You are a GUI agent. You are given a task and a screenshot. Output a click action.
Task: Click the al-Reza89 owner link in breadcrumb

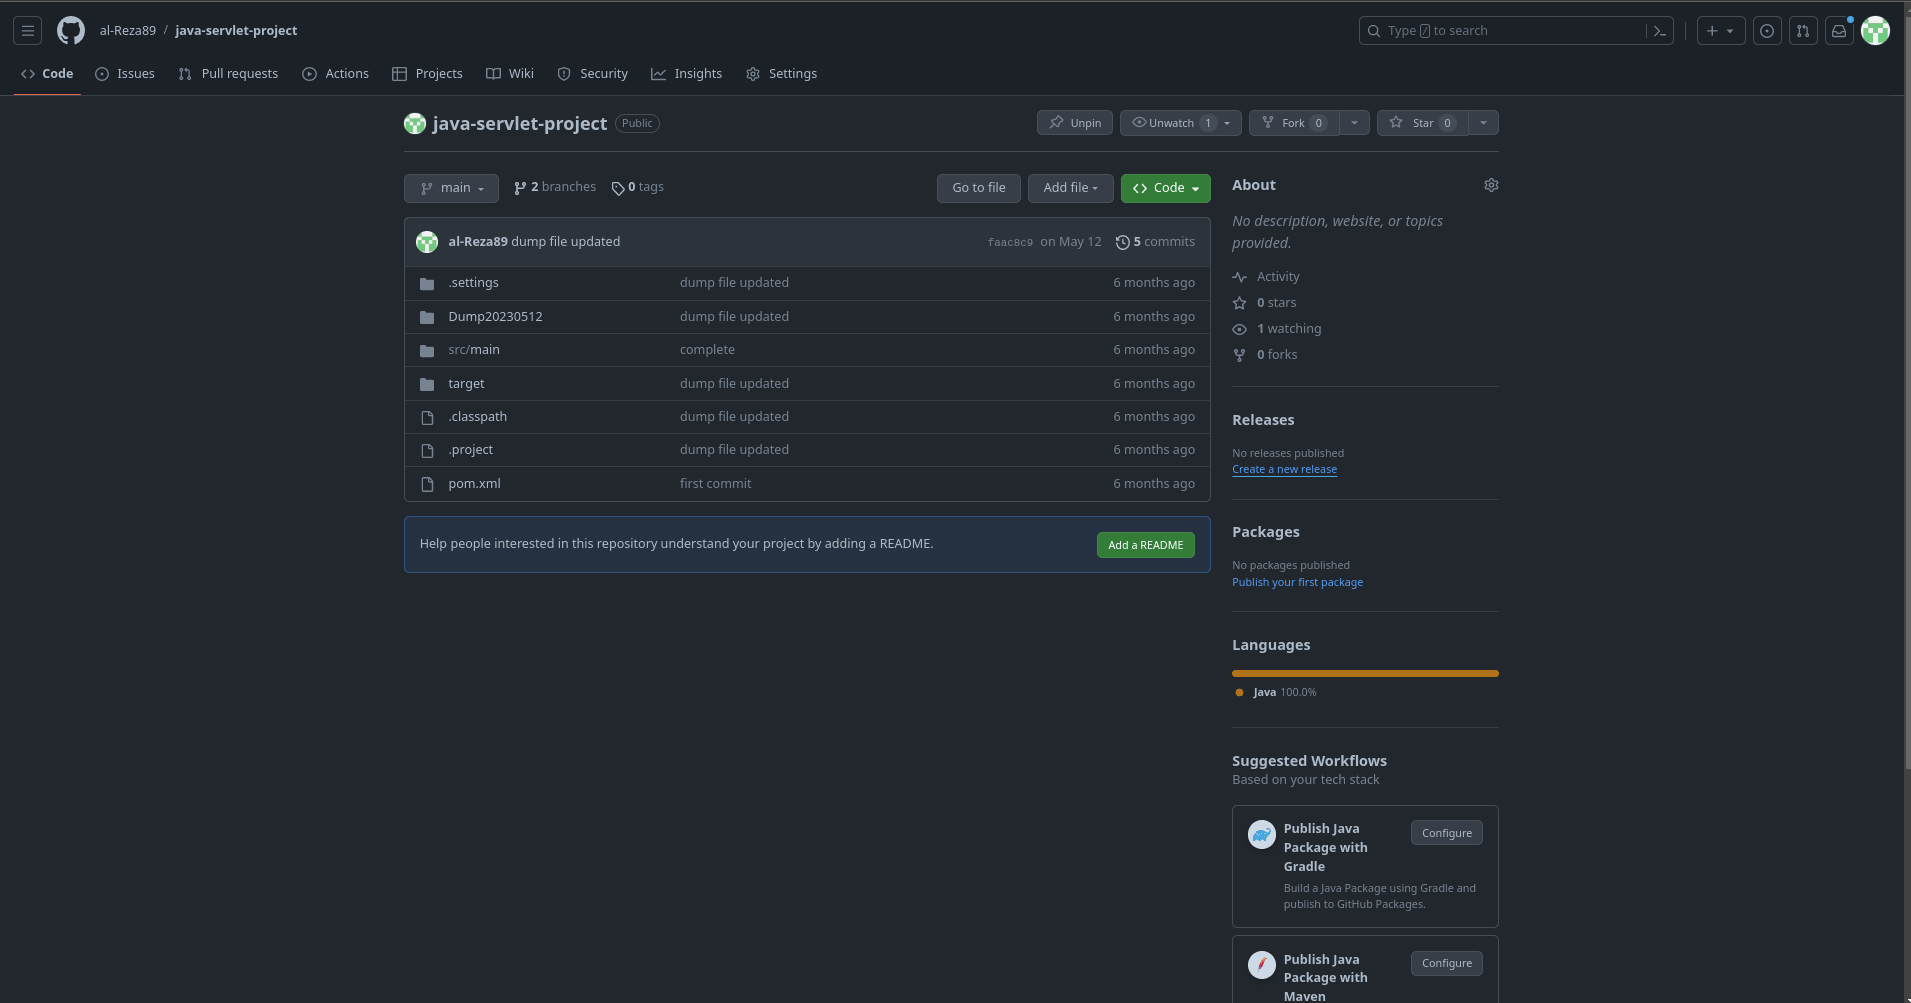[128, 31]
